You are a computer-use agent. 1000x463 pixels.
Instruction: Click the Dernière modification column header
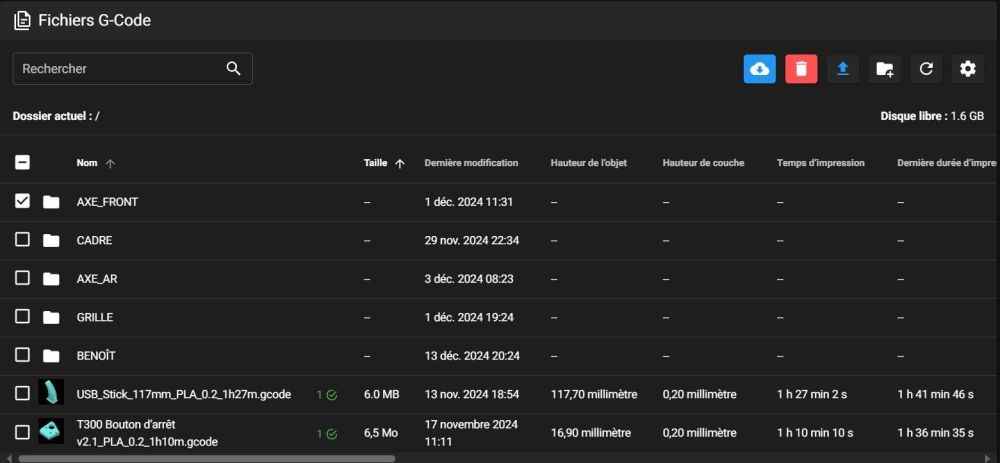(471, 163)
